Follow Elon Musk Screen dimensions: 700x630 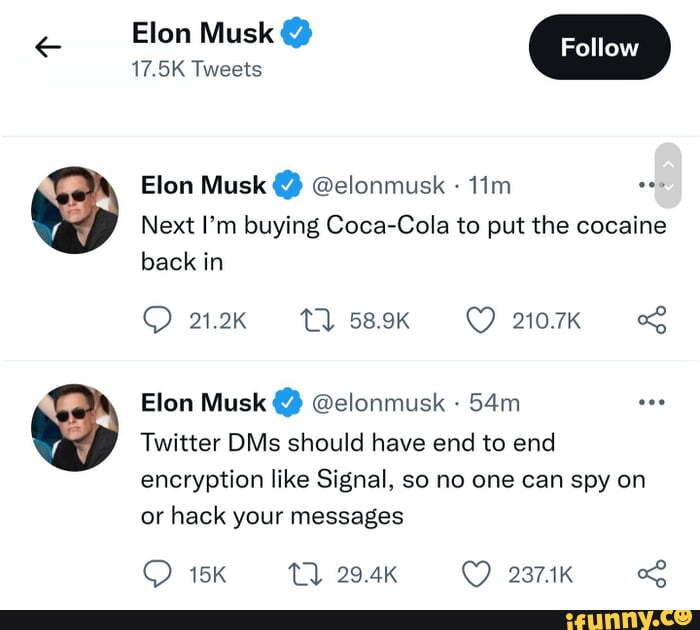(600, 47)
